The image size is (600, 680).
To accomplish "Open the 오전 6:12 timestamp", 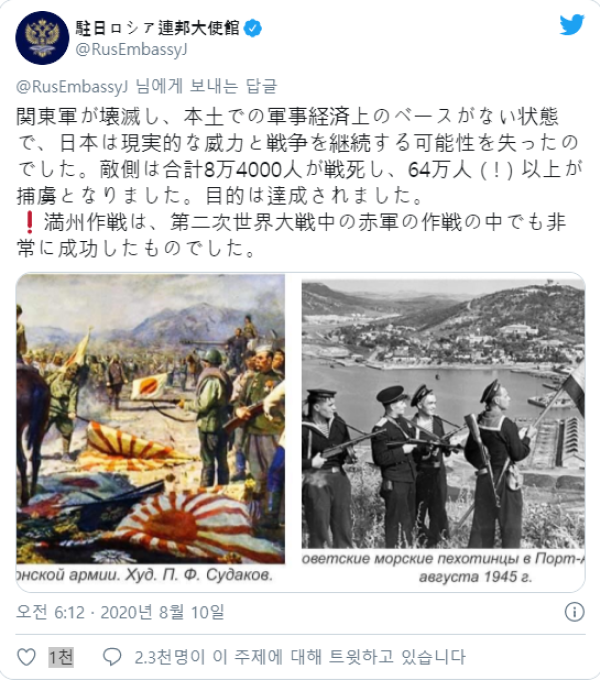I will [50, 612].
